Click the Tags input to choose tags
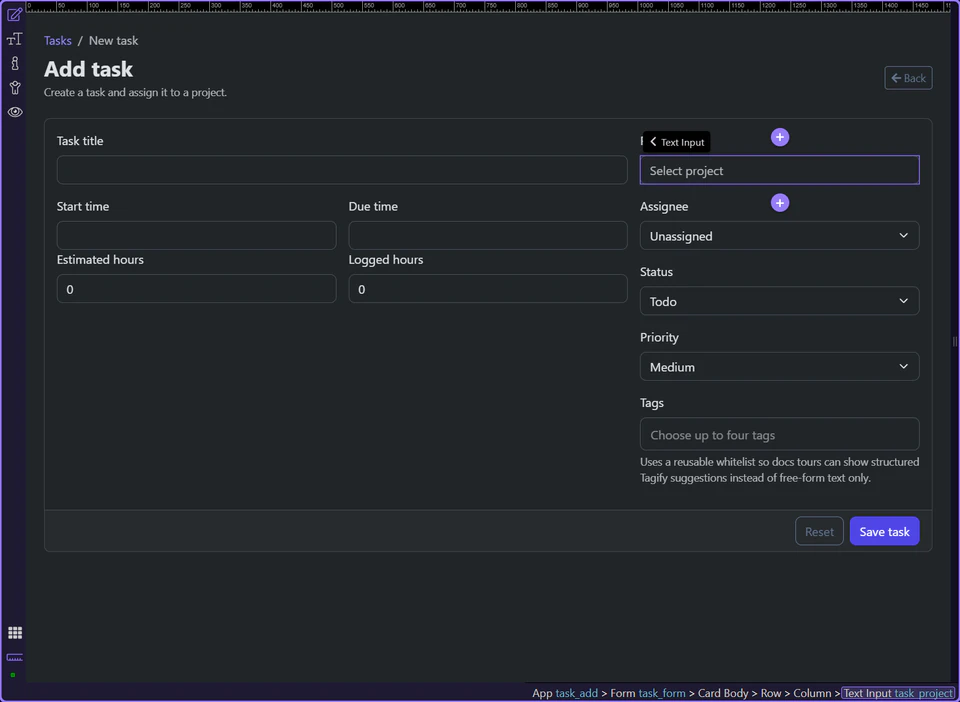The width and height of the screenshot is (960, 702). [779, 434]
